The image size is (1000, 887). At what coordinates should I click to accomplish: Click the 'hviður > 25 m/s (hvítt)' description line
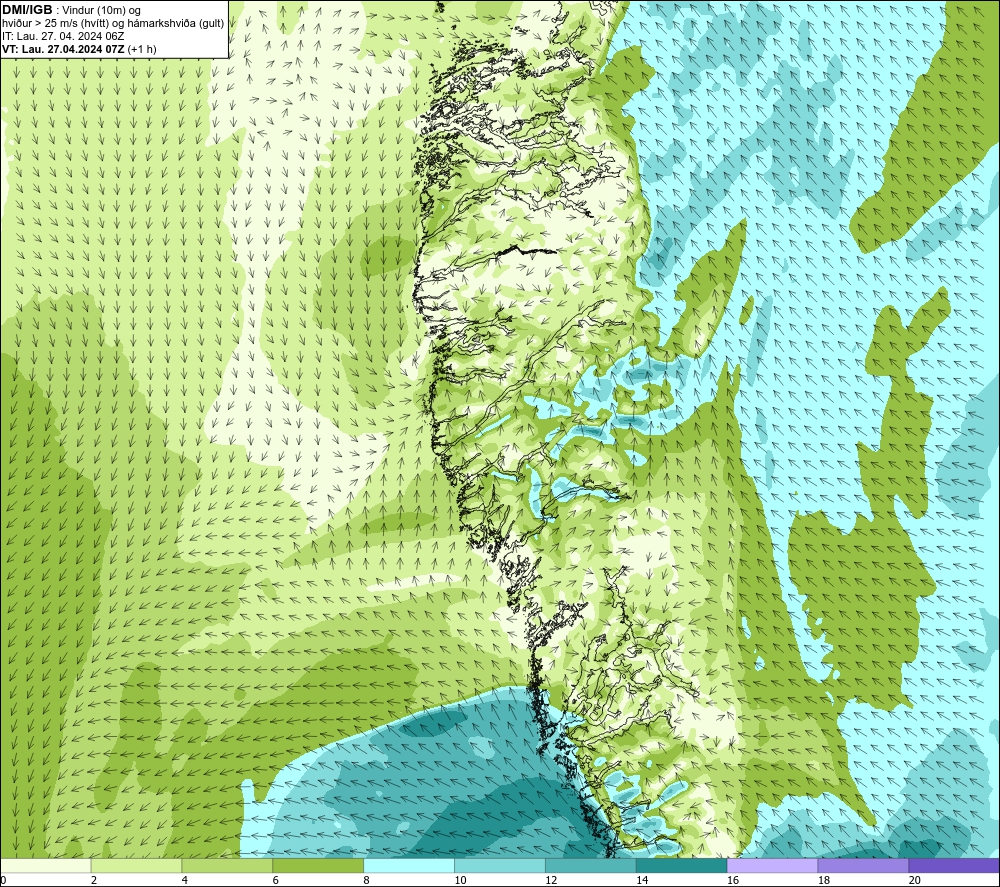pyautogui.click(x=113, y=24)
